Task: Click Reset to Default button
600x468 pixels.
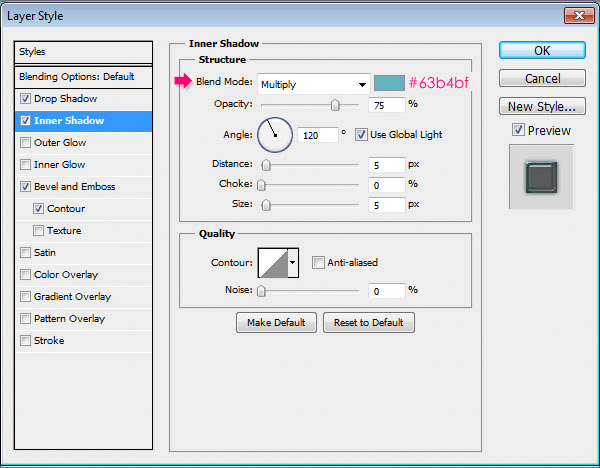Action: (x=369, y=323)
